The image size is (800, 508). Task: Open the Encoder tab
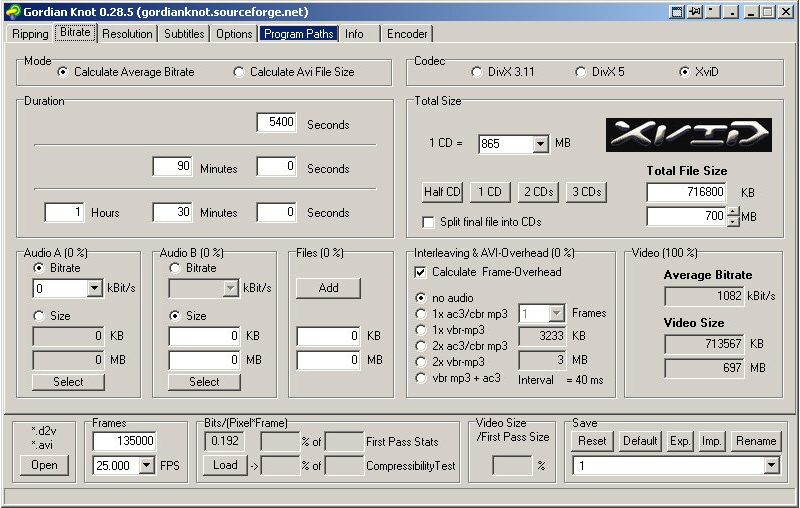[407, 34]
